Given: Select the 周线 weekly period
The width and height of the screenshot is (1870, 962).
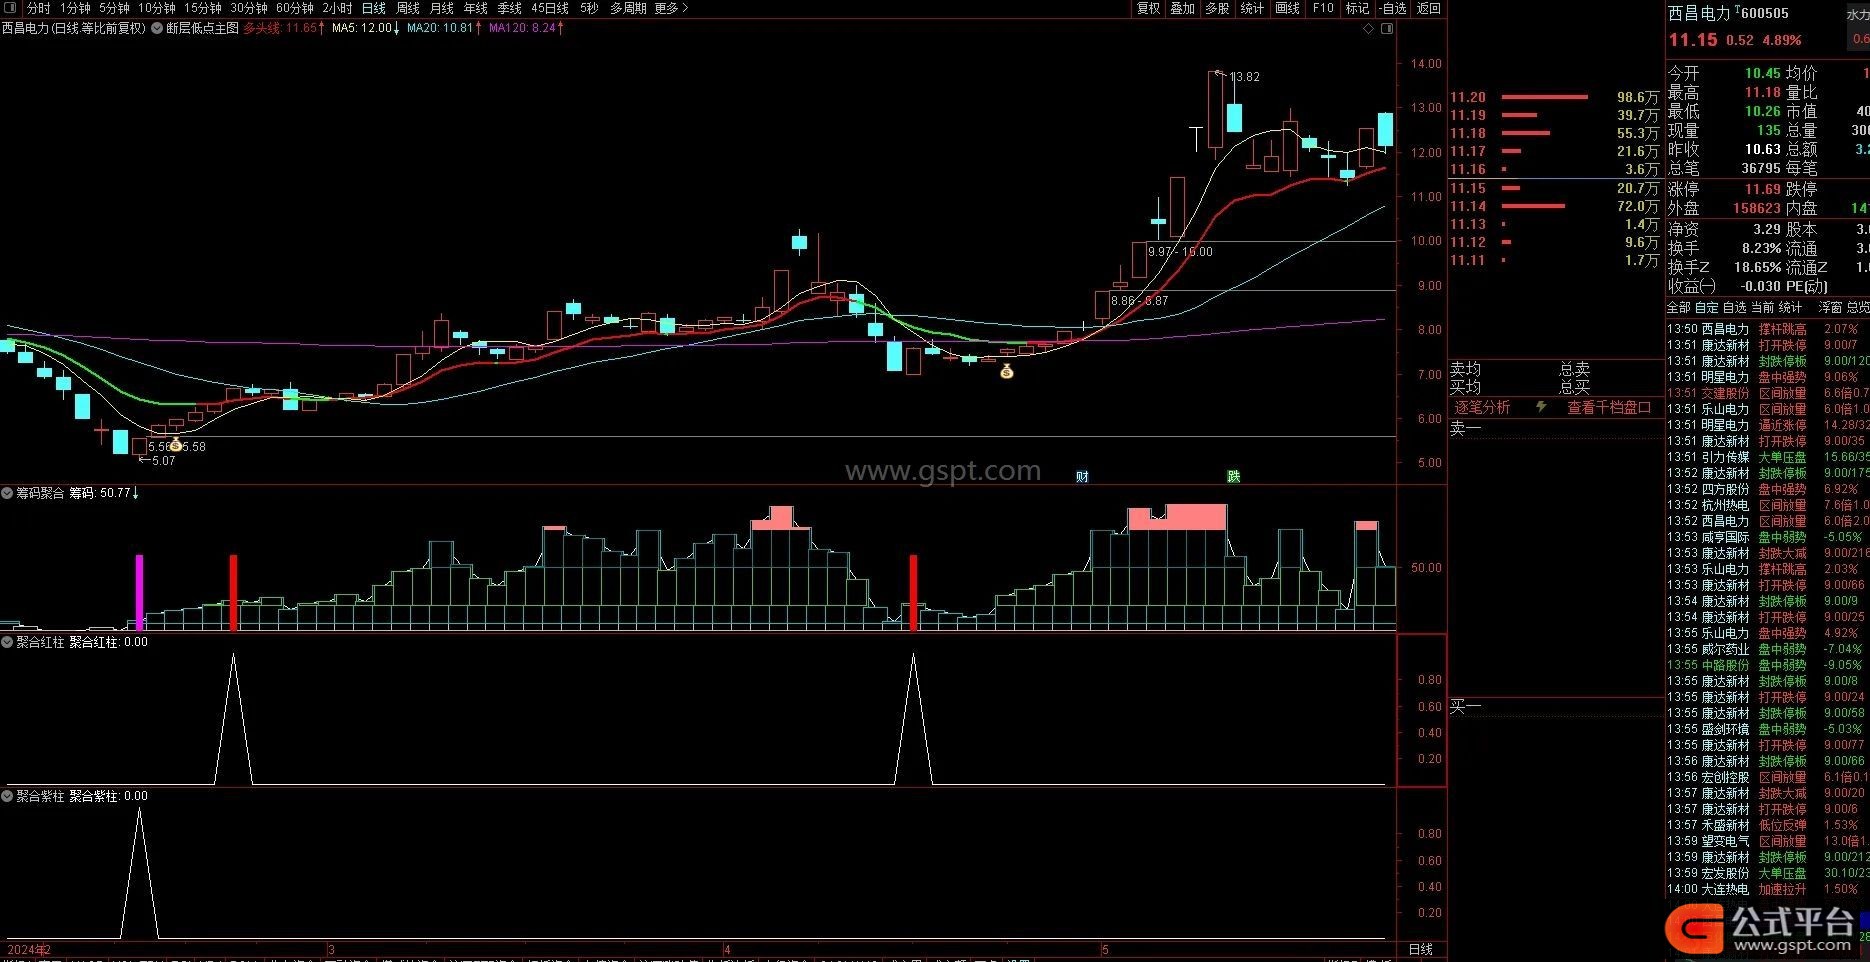Looking at the screenshot, I should pos(408,8).
